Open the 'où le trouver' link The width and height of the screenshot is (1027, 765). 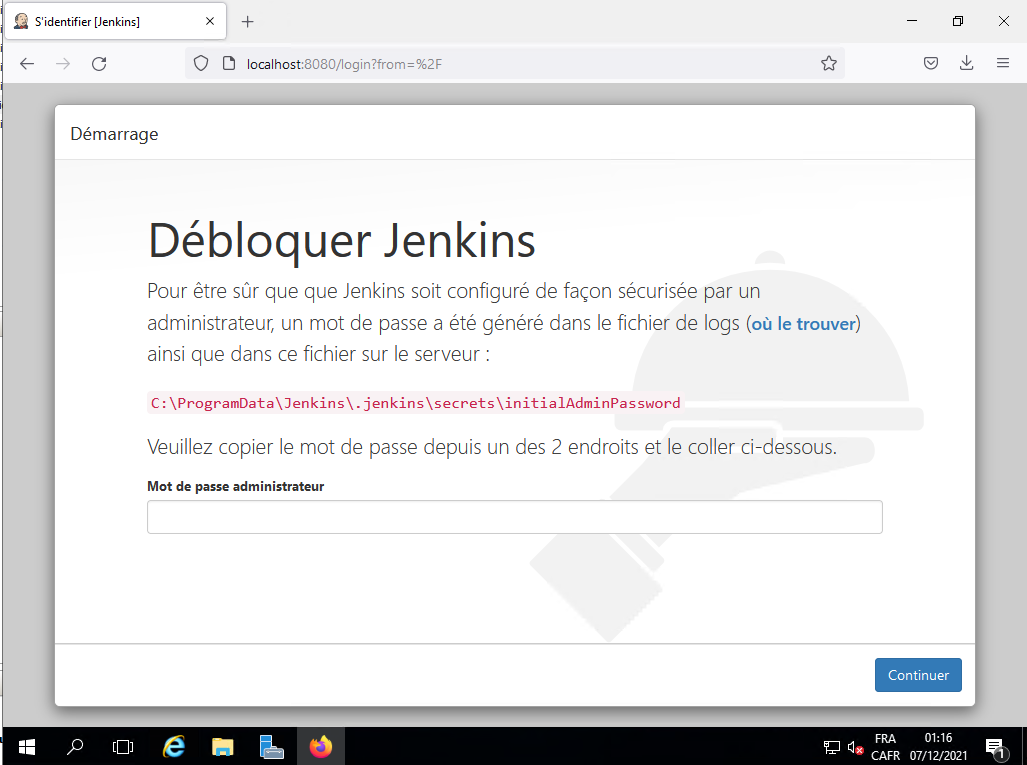pos(803,324)
